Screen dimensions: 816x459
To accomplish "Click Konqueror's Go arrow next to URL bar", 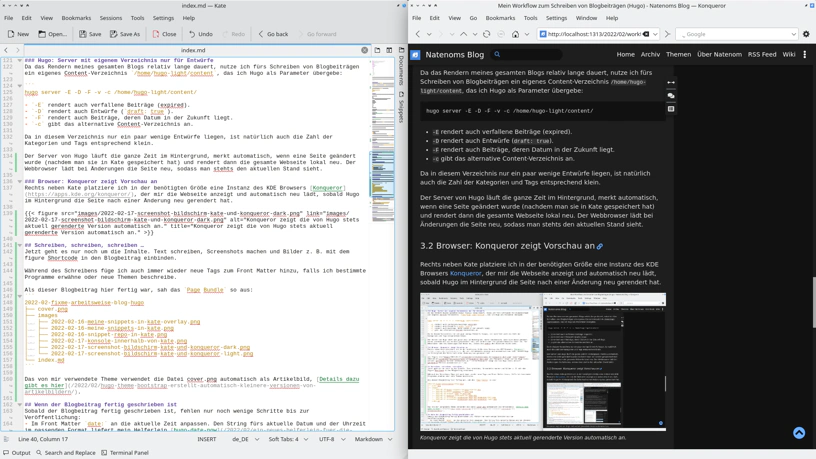I will click(667, 34).
